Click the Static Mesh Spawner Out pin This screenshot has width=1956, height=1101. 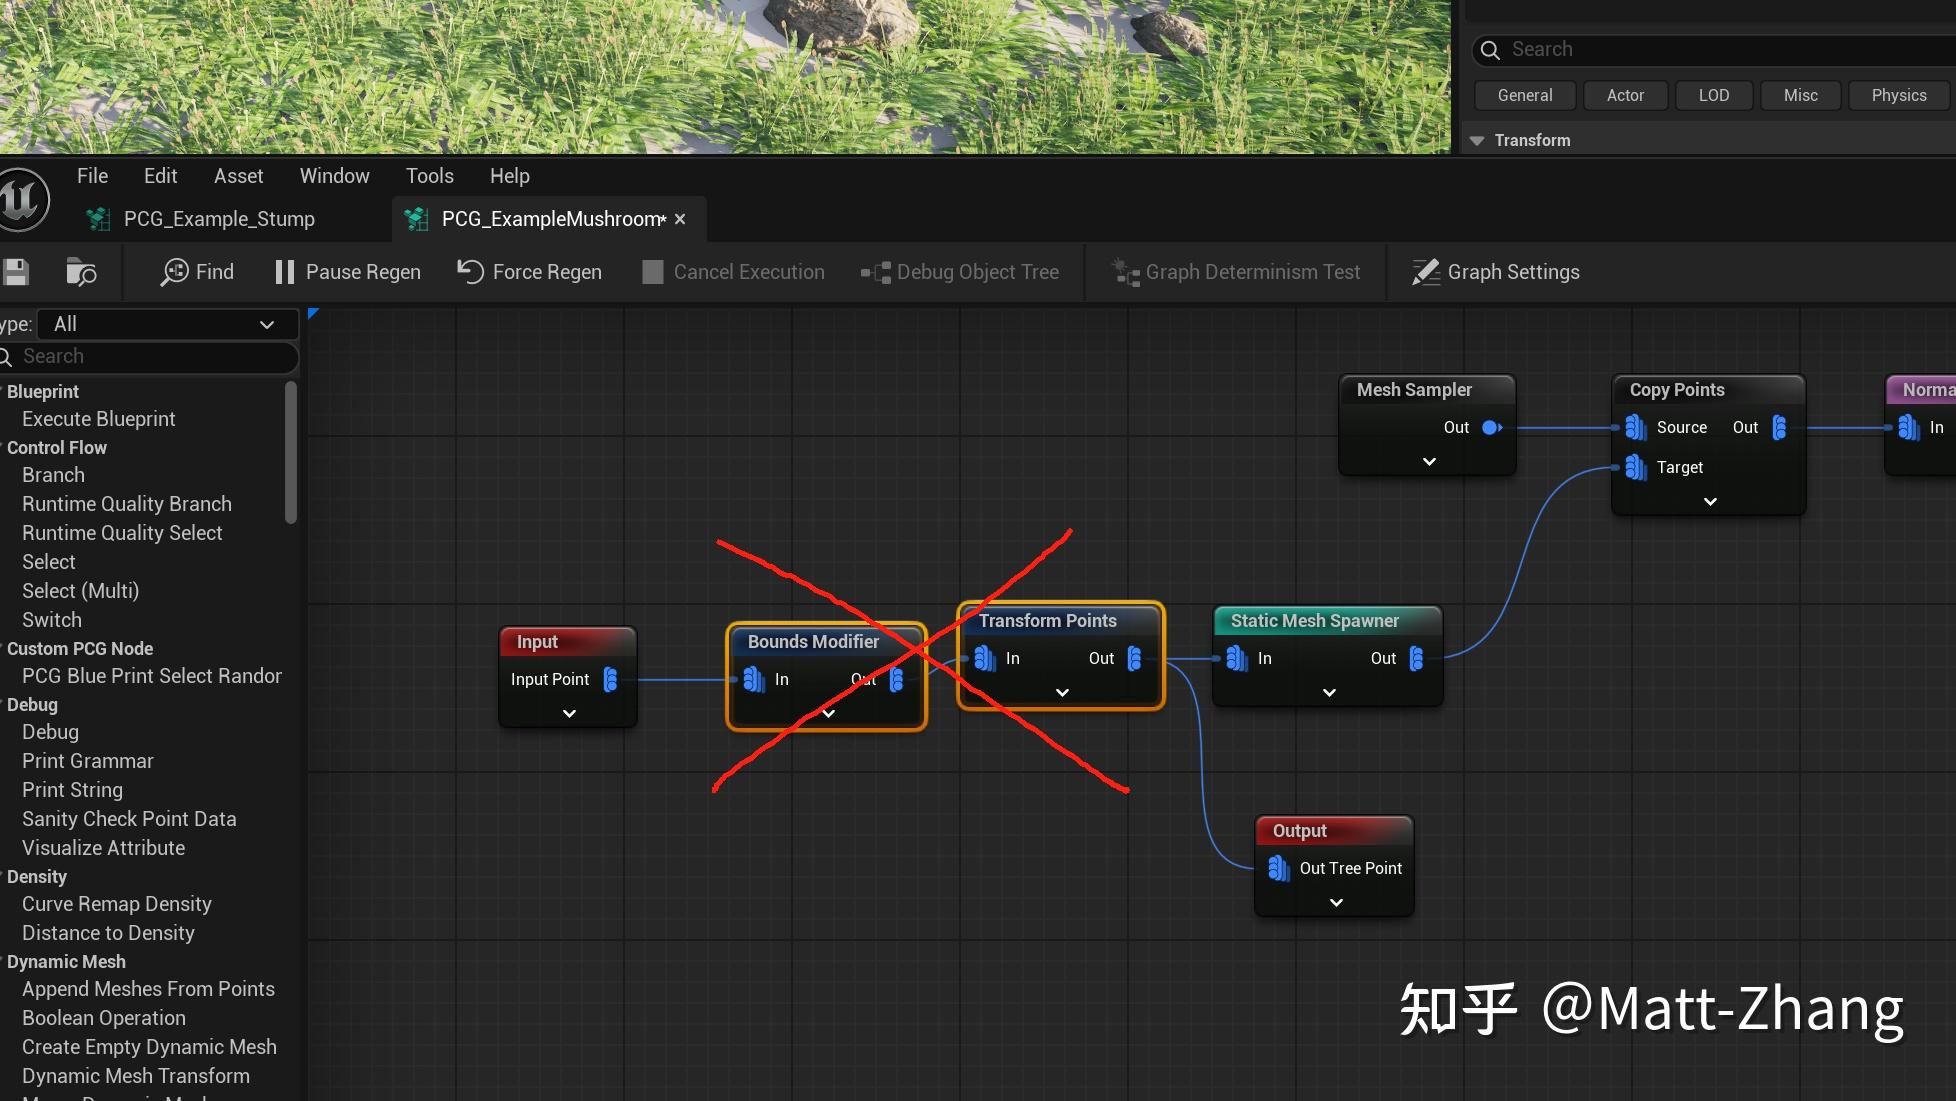tap(1416, 658)
